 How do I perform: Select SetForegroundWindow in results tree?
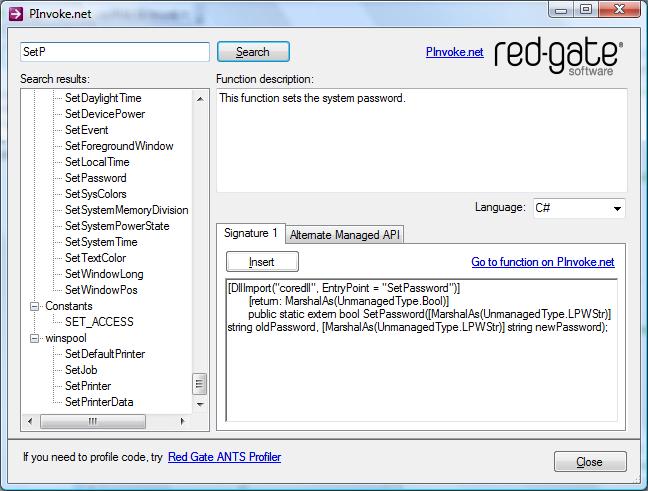pos(118,146)
